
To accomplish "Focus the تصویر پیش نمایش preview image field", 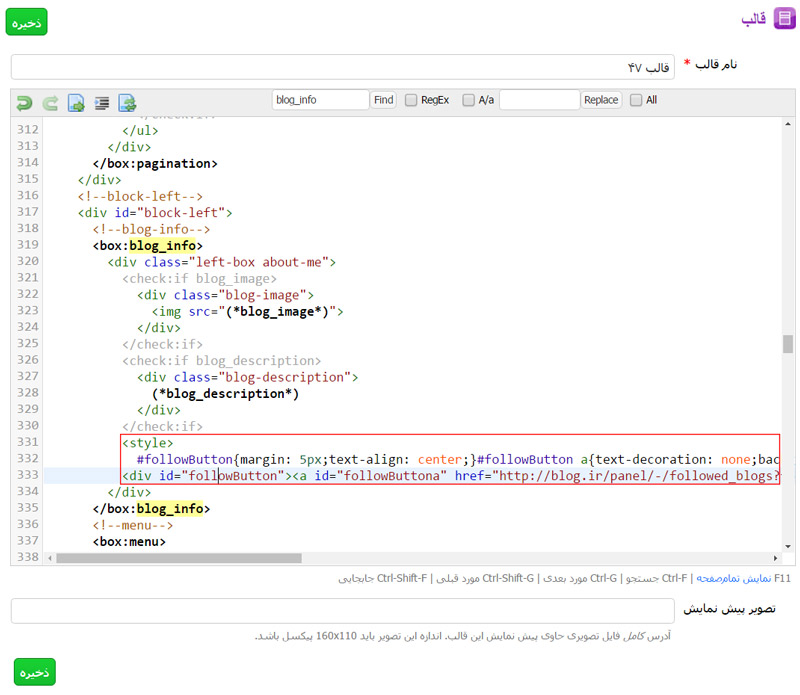I will [343, 611].
